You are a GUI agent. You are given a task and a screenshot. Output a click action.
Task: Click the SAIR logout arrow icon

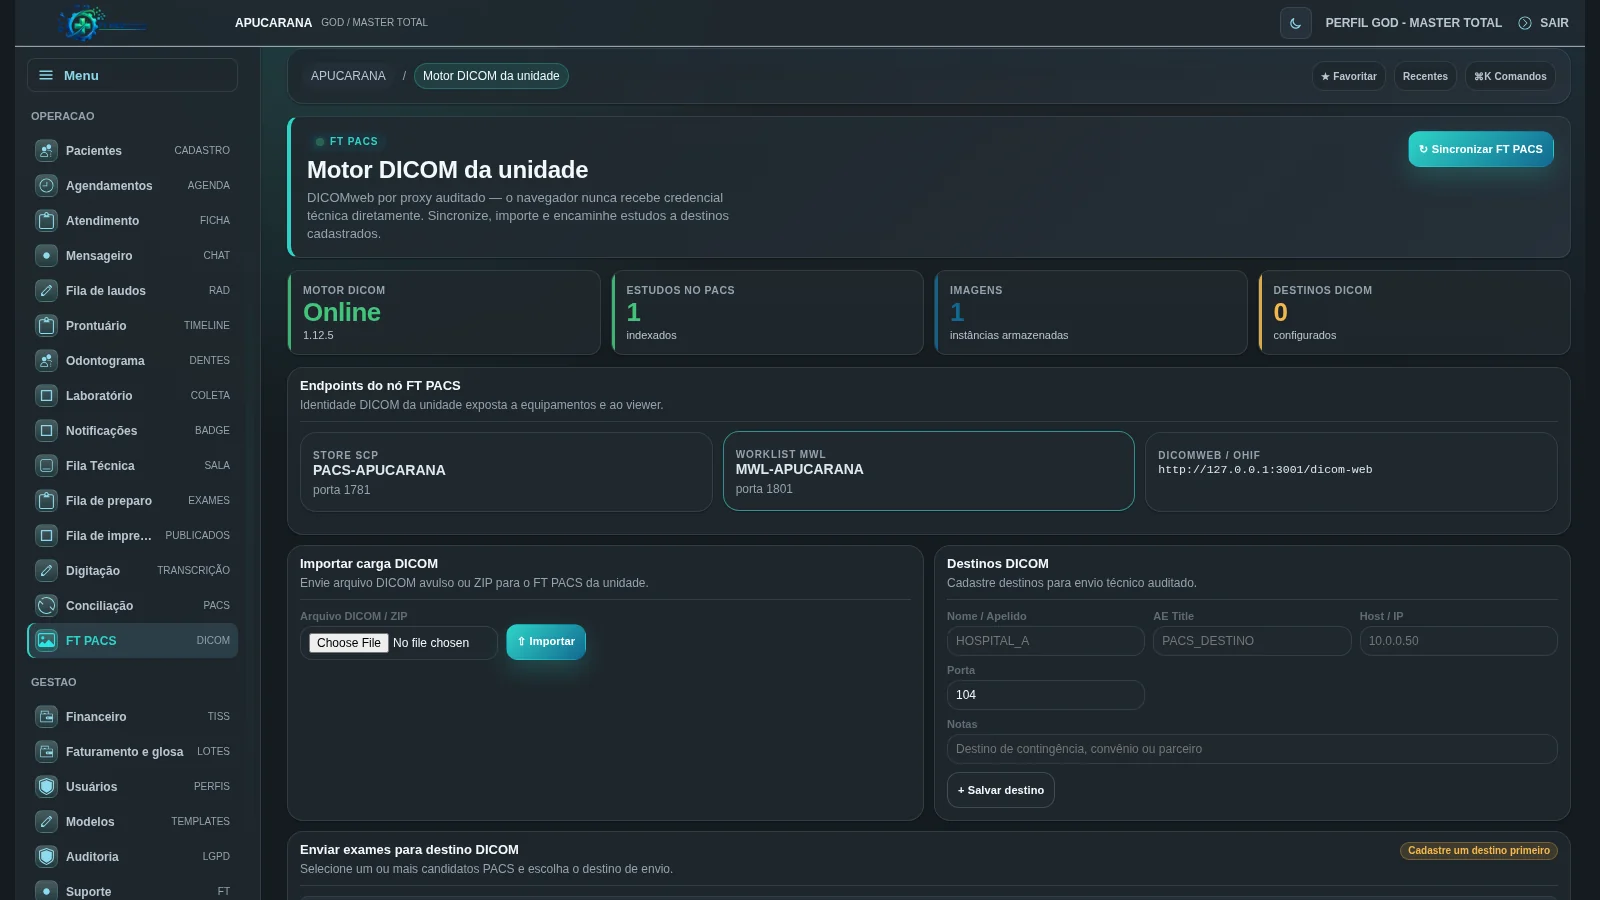(x=1524, y=23)
